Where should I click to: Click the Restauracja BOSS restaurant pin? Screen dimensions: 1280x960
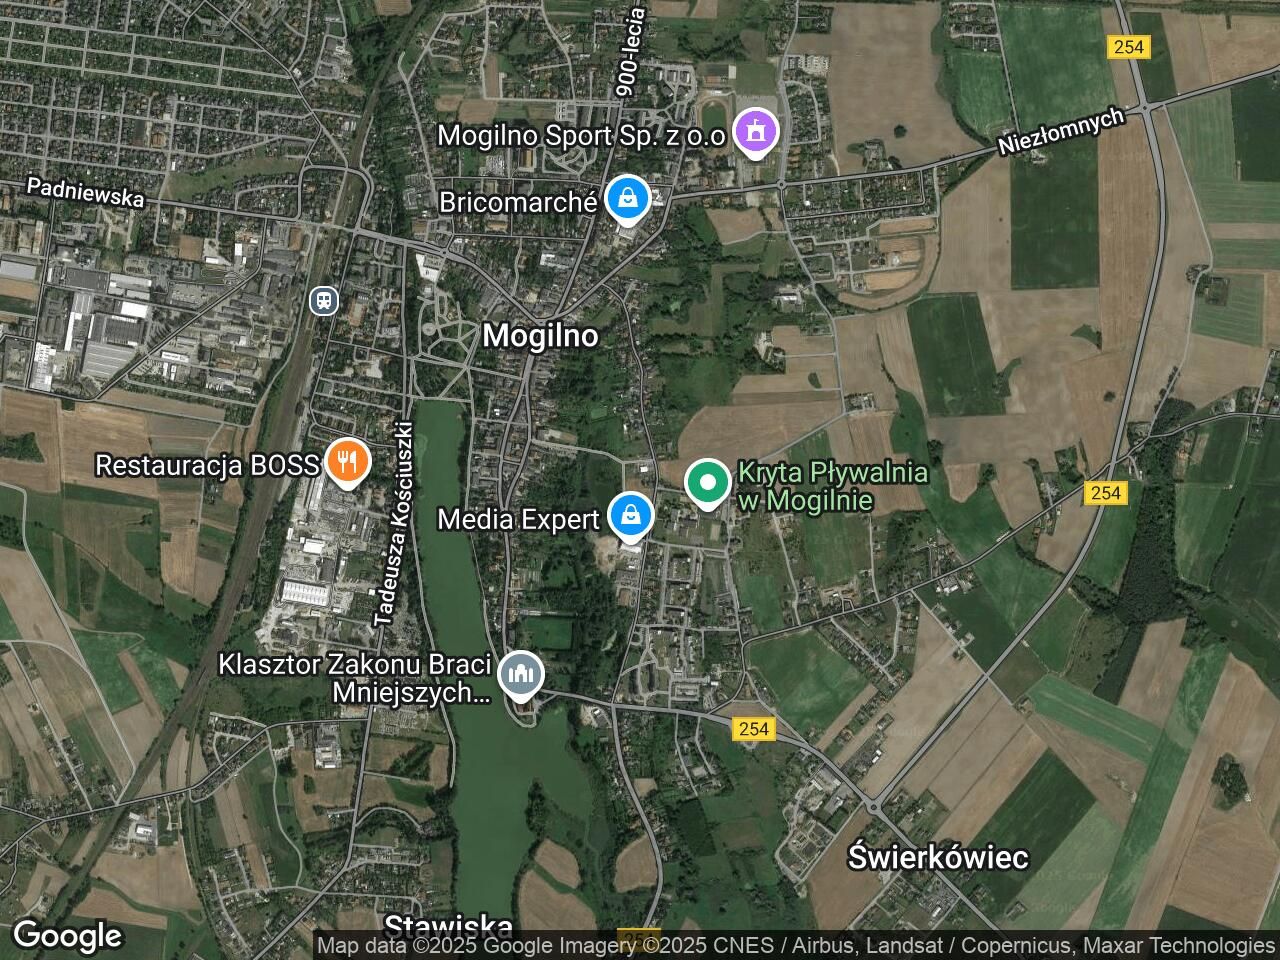(347, 463)
